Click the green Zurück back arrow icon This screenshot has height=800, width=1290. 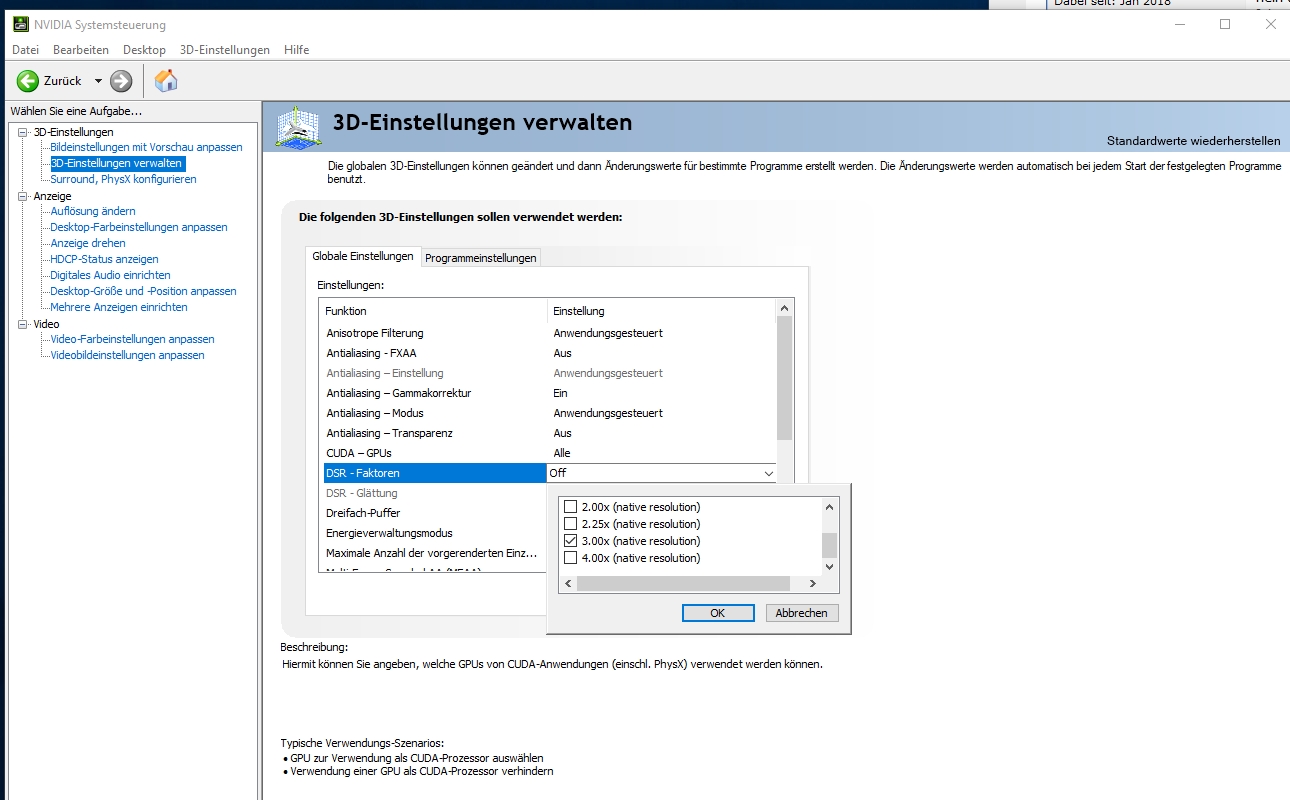pyautogui.click(x=28, y=81)
